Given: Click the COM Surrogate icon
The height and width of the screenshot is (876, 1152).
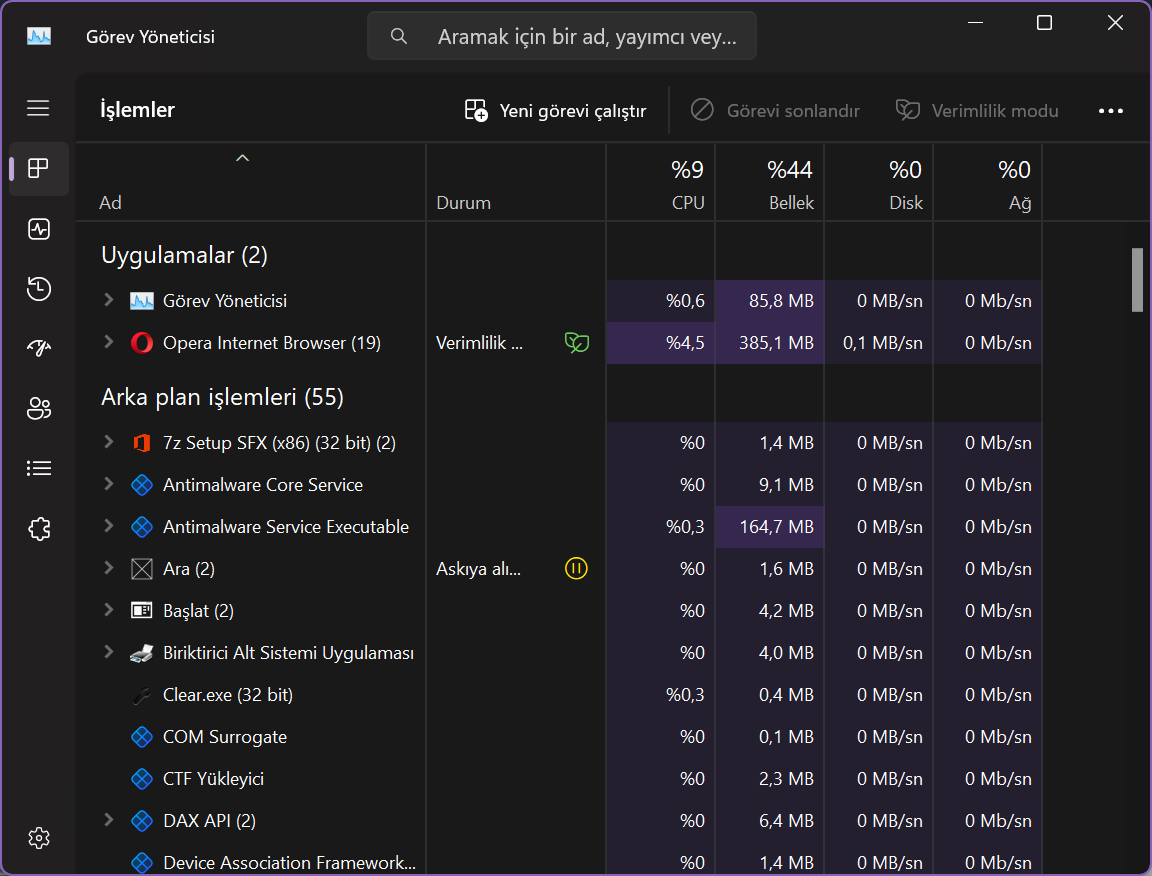Looking at the screenshot, I should pyautogui.click(x=142, y=736).
